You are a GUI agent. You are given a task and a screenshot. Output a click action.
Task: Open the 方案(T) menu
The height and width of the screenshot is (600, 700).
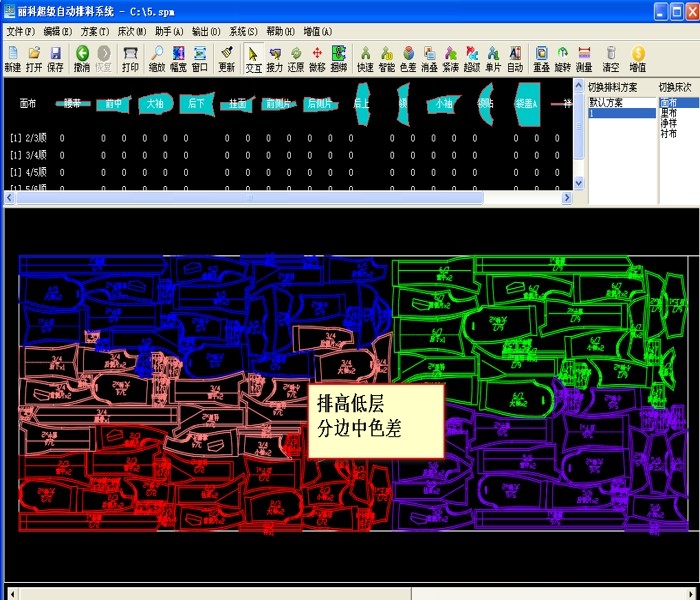click(x=95, y=32)
